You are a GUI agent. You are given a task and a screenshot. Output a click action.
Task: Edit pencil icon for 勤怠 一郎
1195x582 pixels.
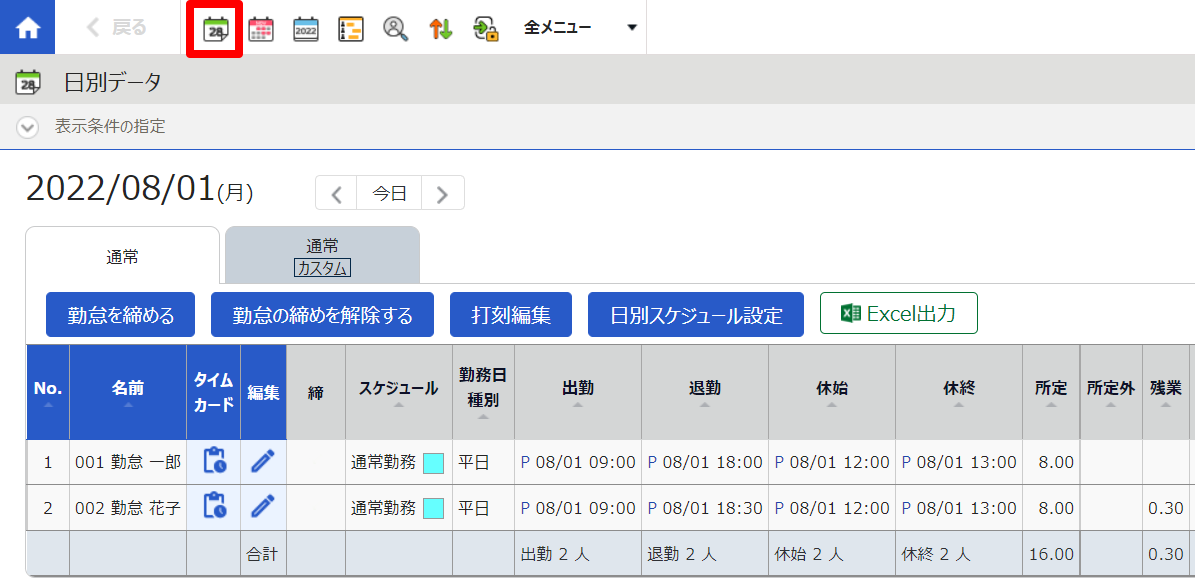click(263, 461)
